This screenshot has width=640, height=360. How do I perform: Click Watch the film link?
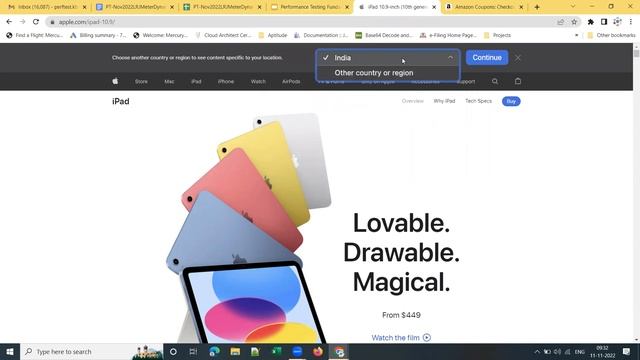coord(401,338)
